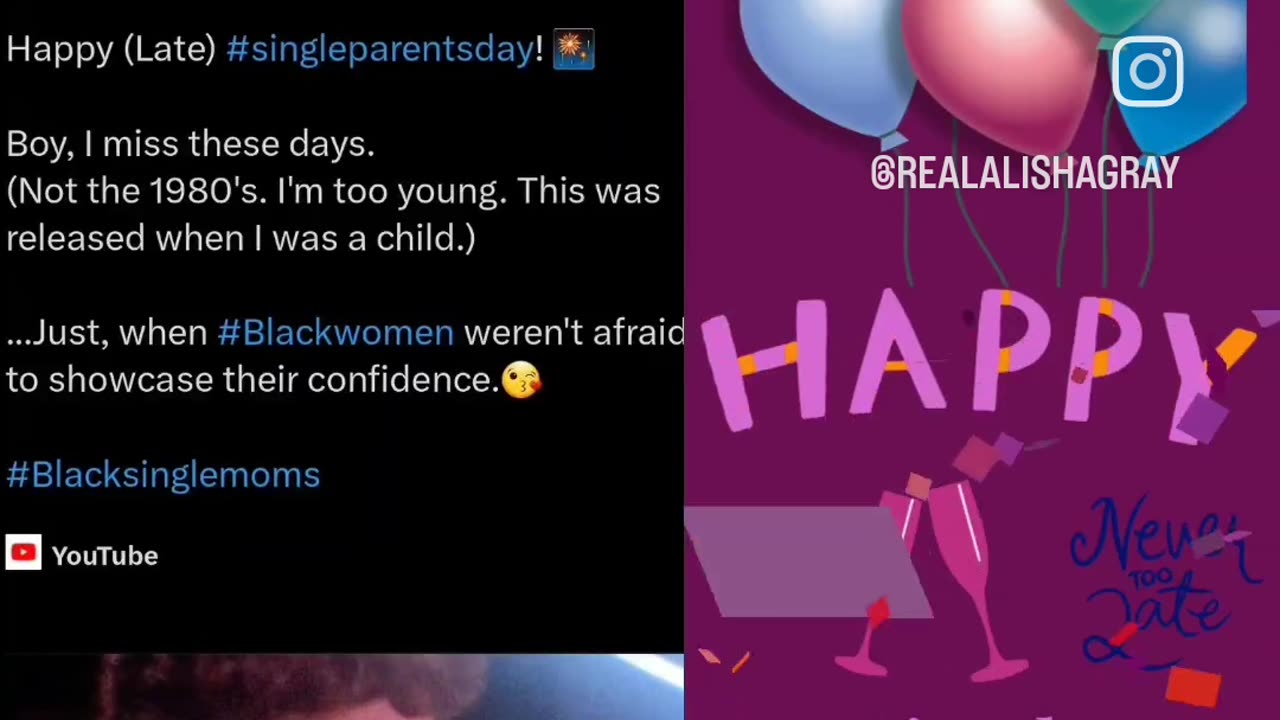Click the blue 'Never too Late' script
This screenshot has height=720, width=1280.
click(x=1160, y=580)
